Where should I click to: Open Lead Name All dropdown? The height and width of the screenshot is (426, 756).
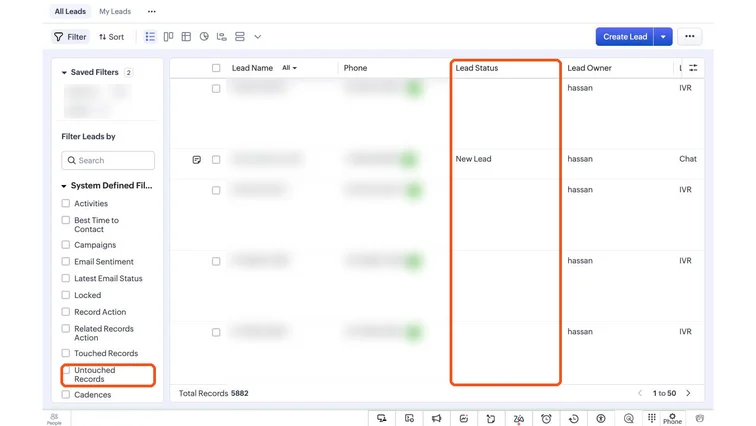[289, 68]
